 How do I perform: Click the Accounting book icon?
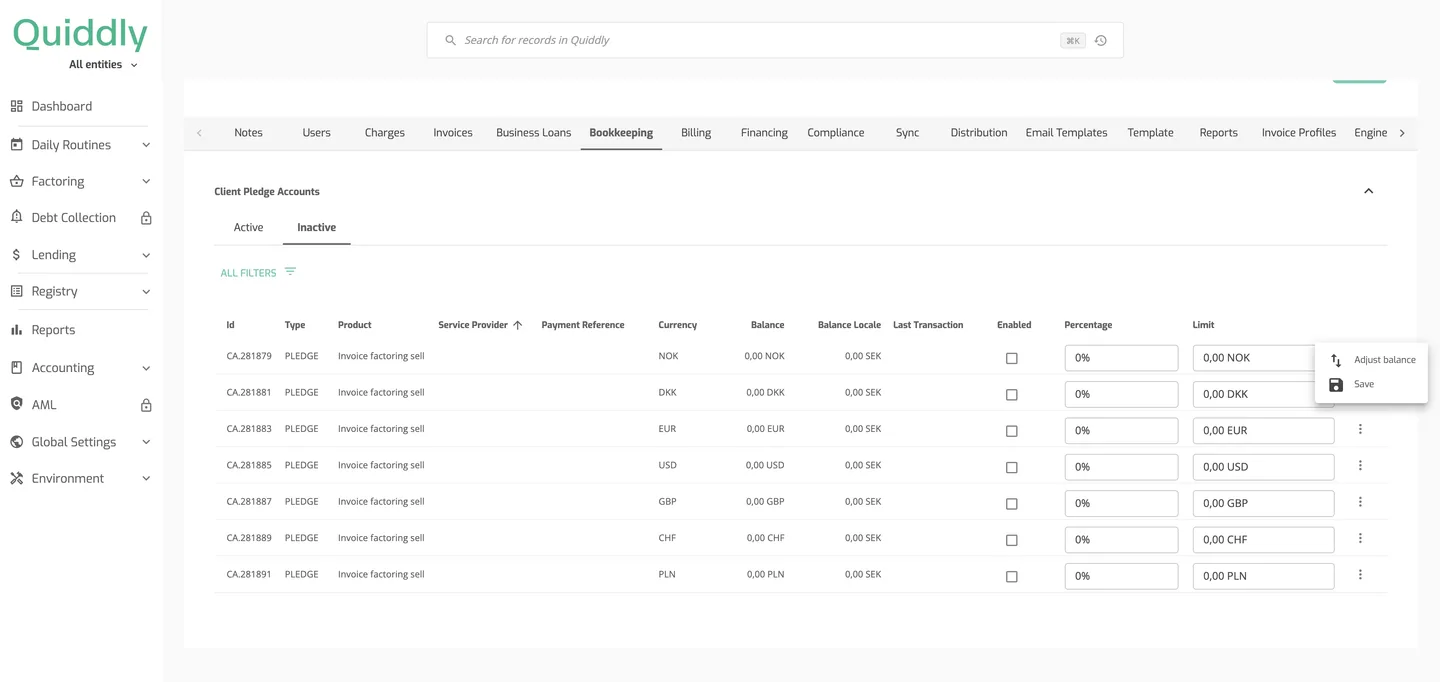pos(16,367)
